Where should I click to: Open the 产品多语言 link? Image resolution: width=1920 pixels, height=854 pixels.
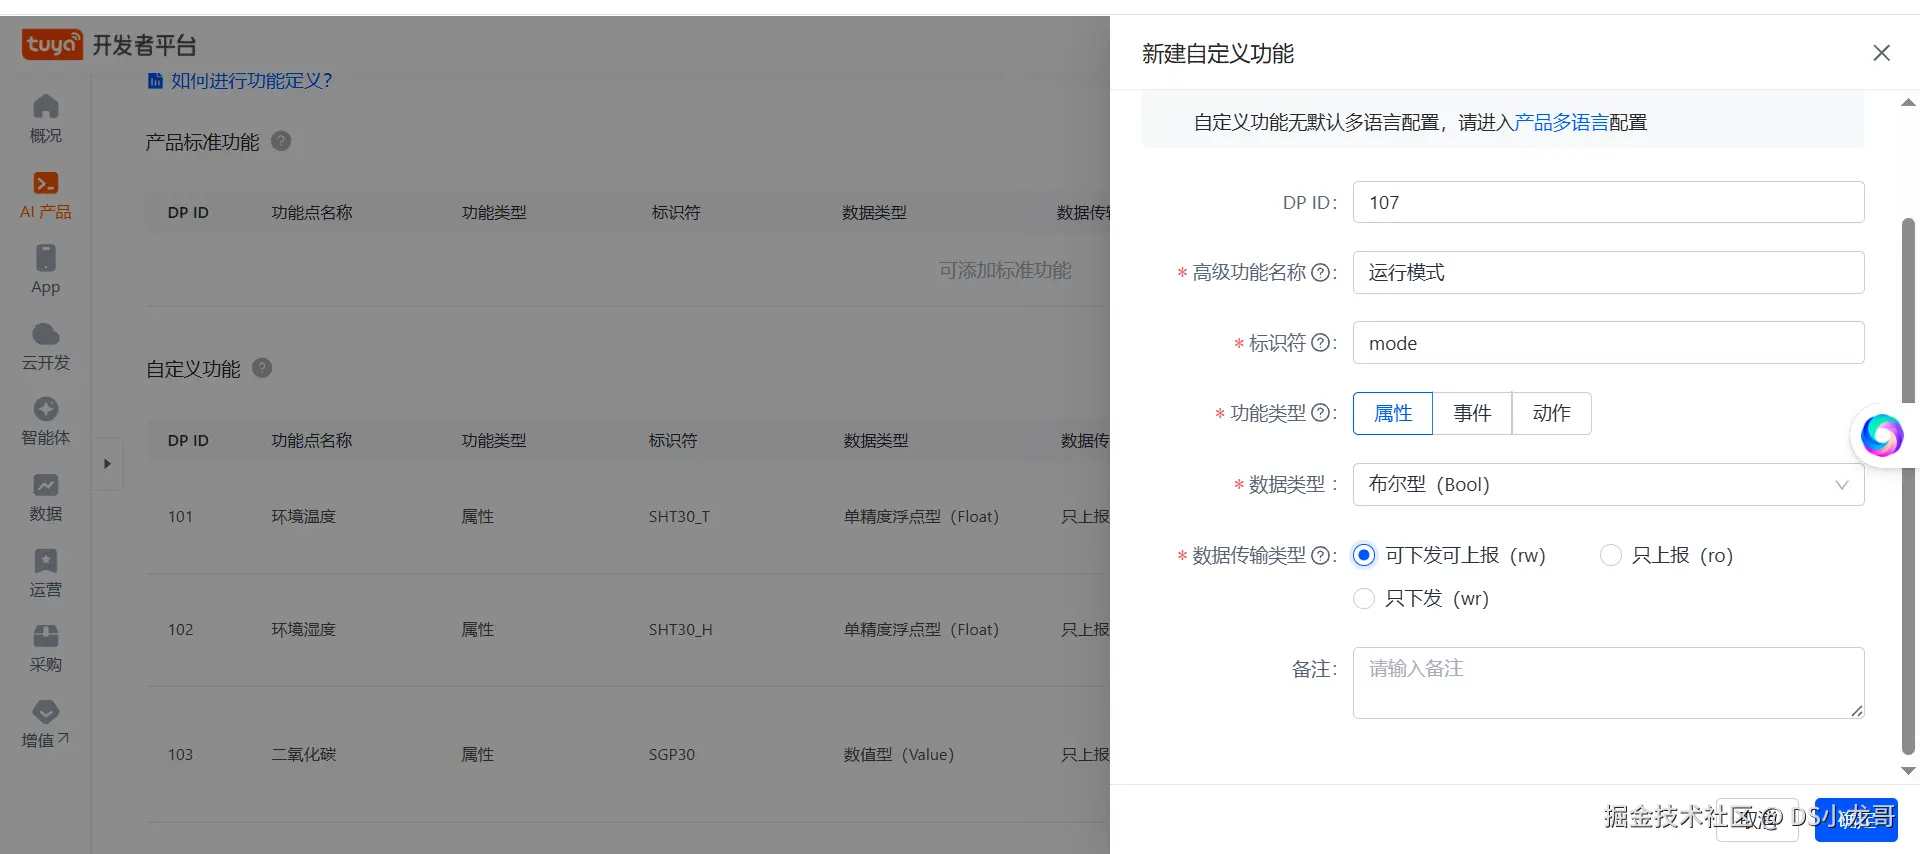[x=1561, y=122]
